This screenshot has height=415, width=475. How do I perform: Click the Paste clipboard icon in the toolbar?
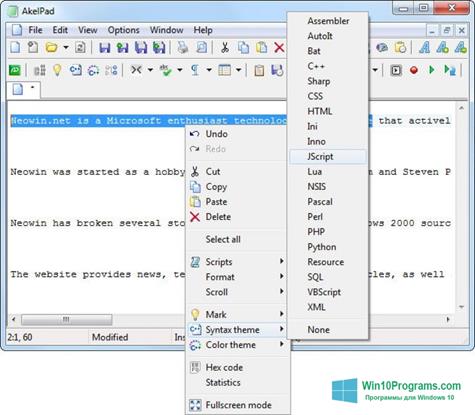(262, 48)
